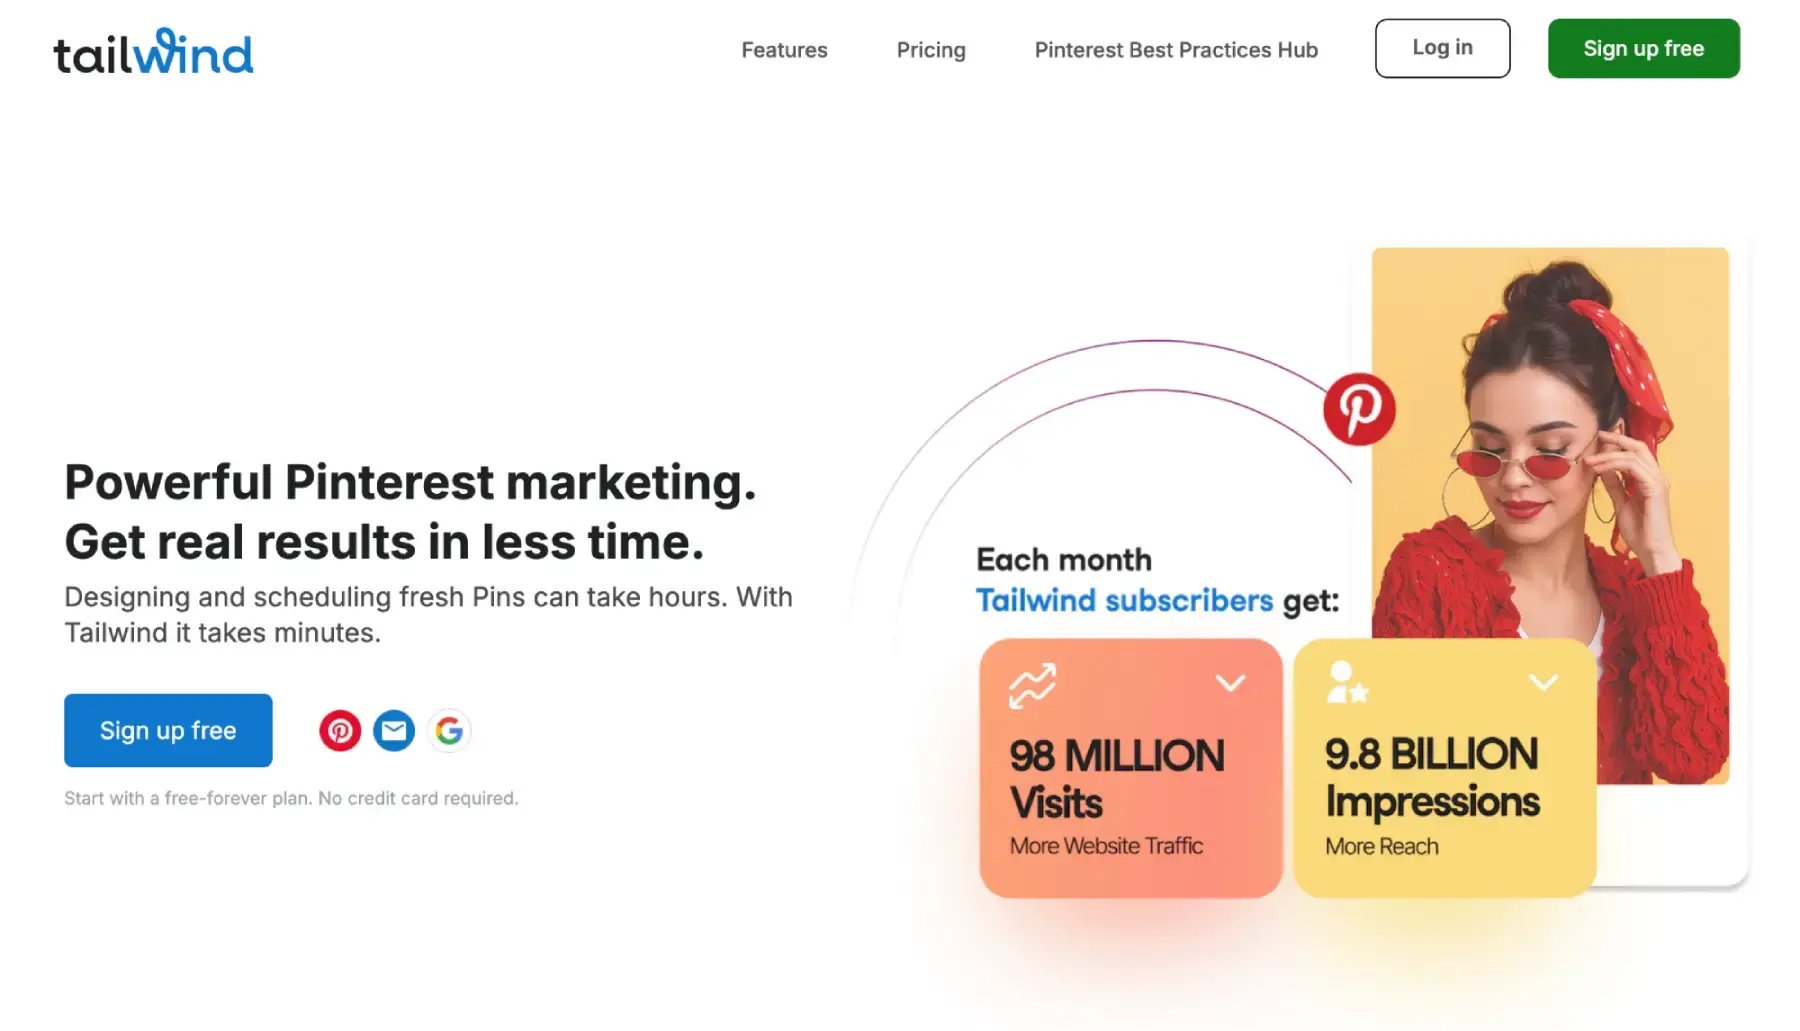Click the Tailwind subscribers blue text
Image resolution: width=1800 pixels, height=1031 pixels.
[1124, 601]
